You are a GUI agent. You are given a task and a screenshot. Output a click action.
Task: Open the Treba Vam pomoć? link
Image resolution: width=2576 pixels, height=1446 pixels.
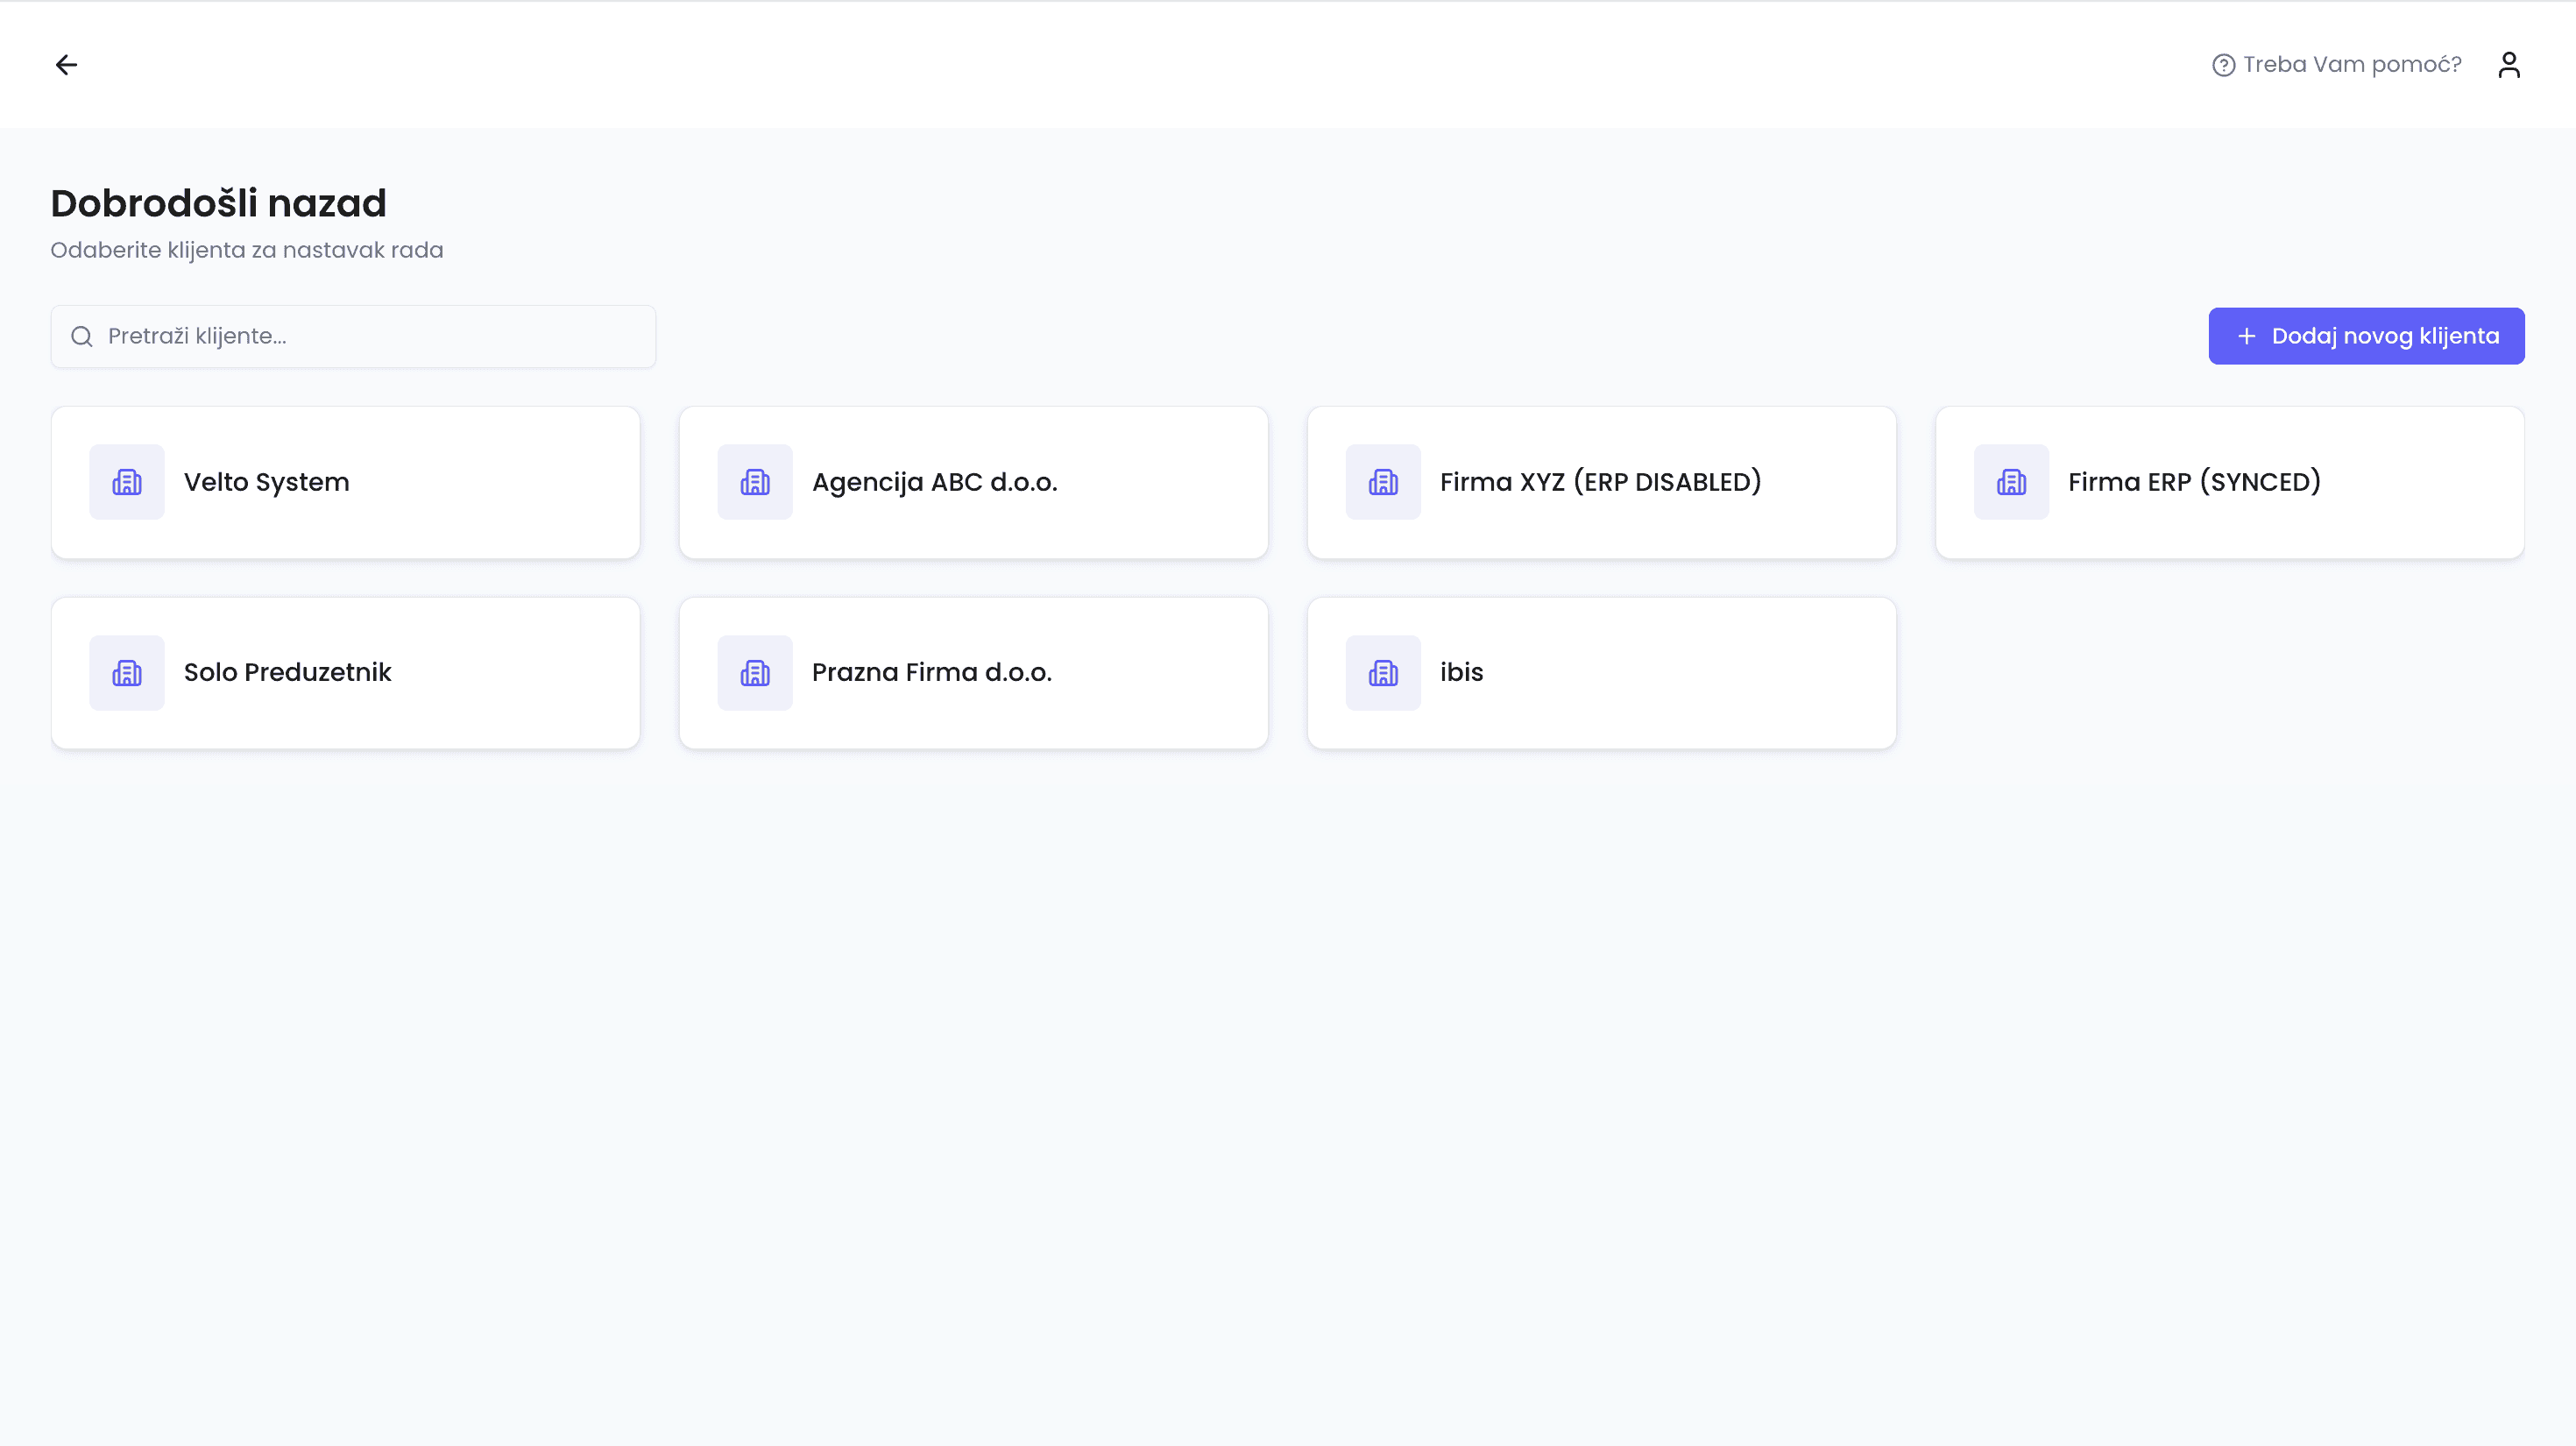tap(2351, 65)
